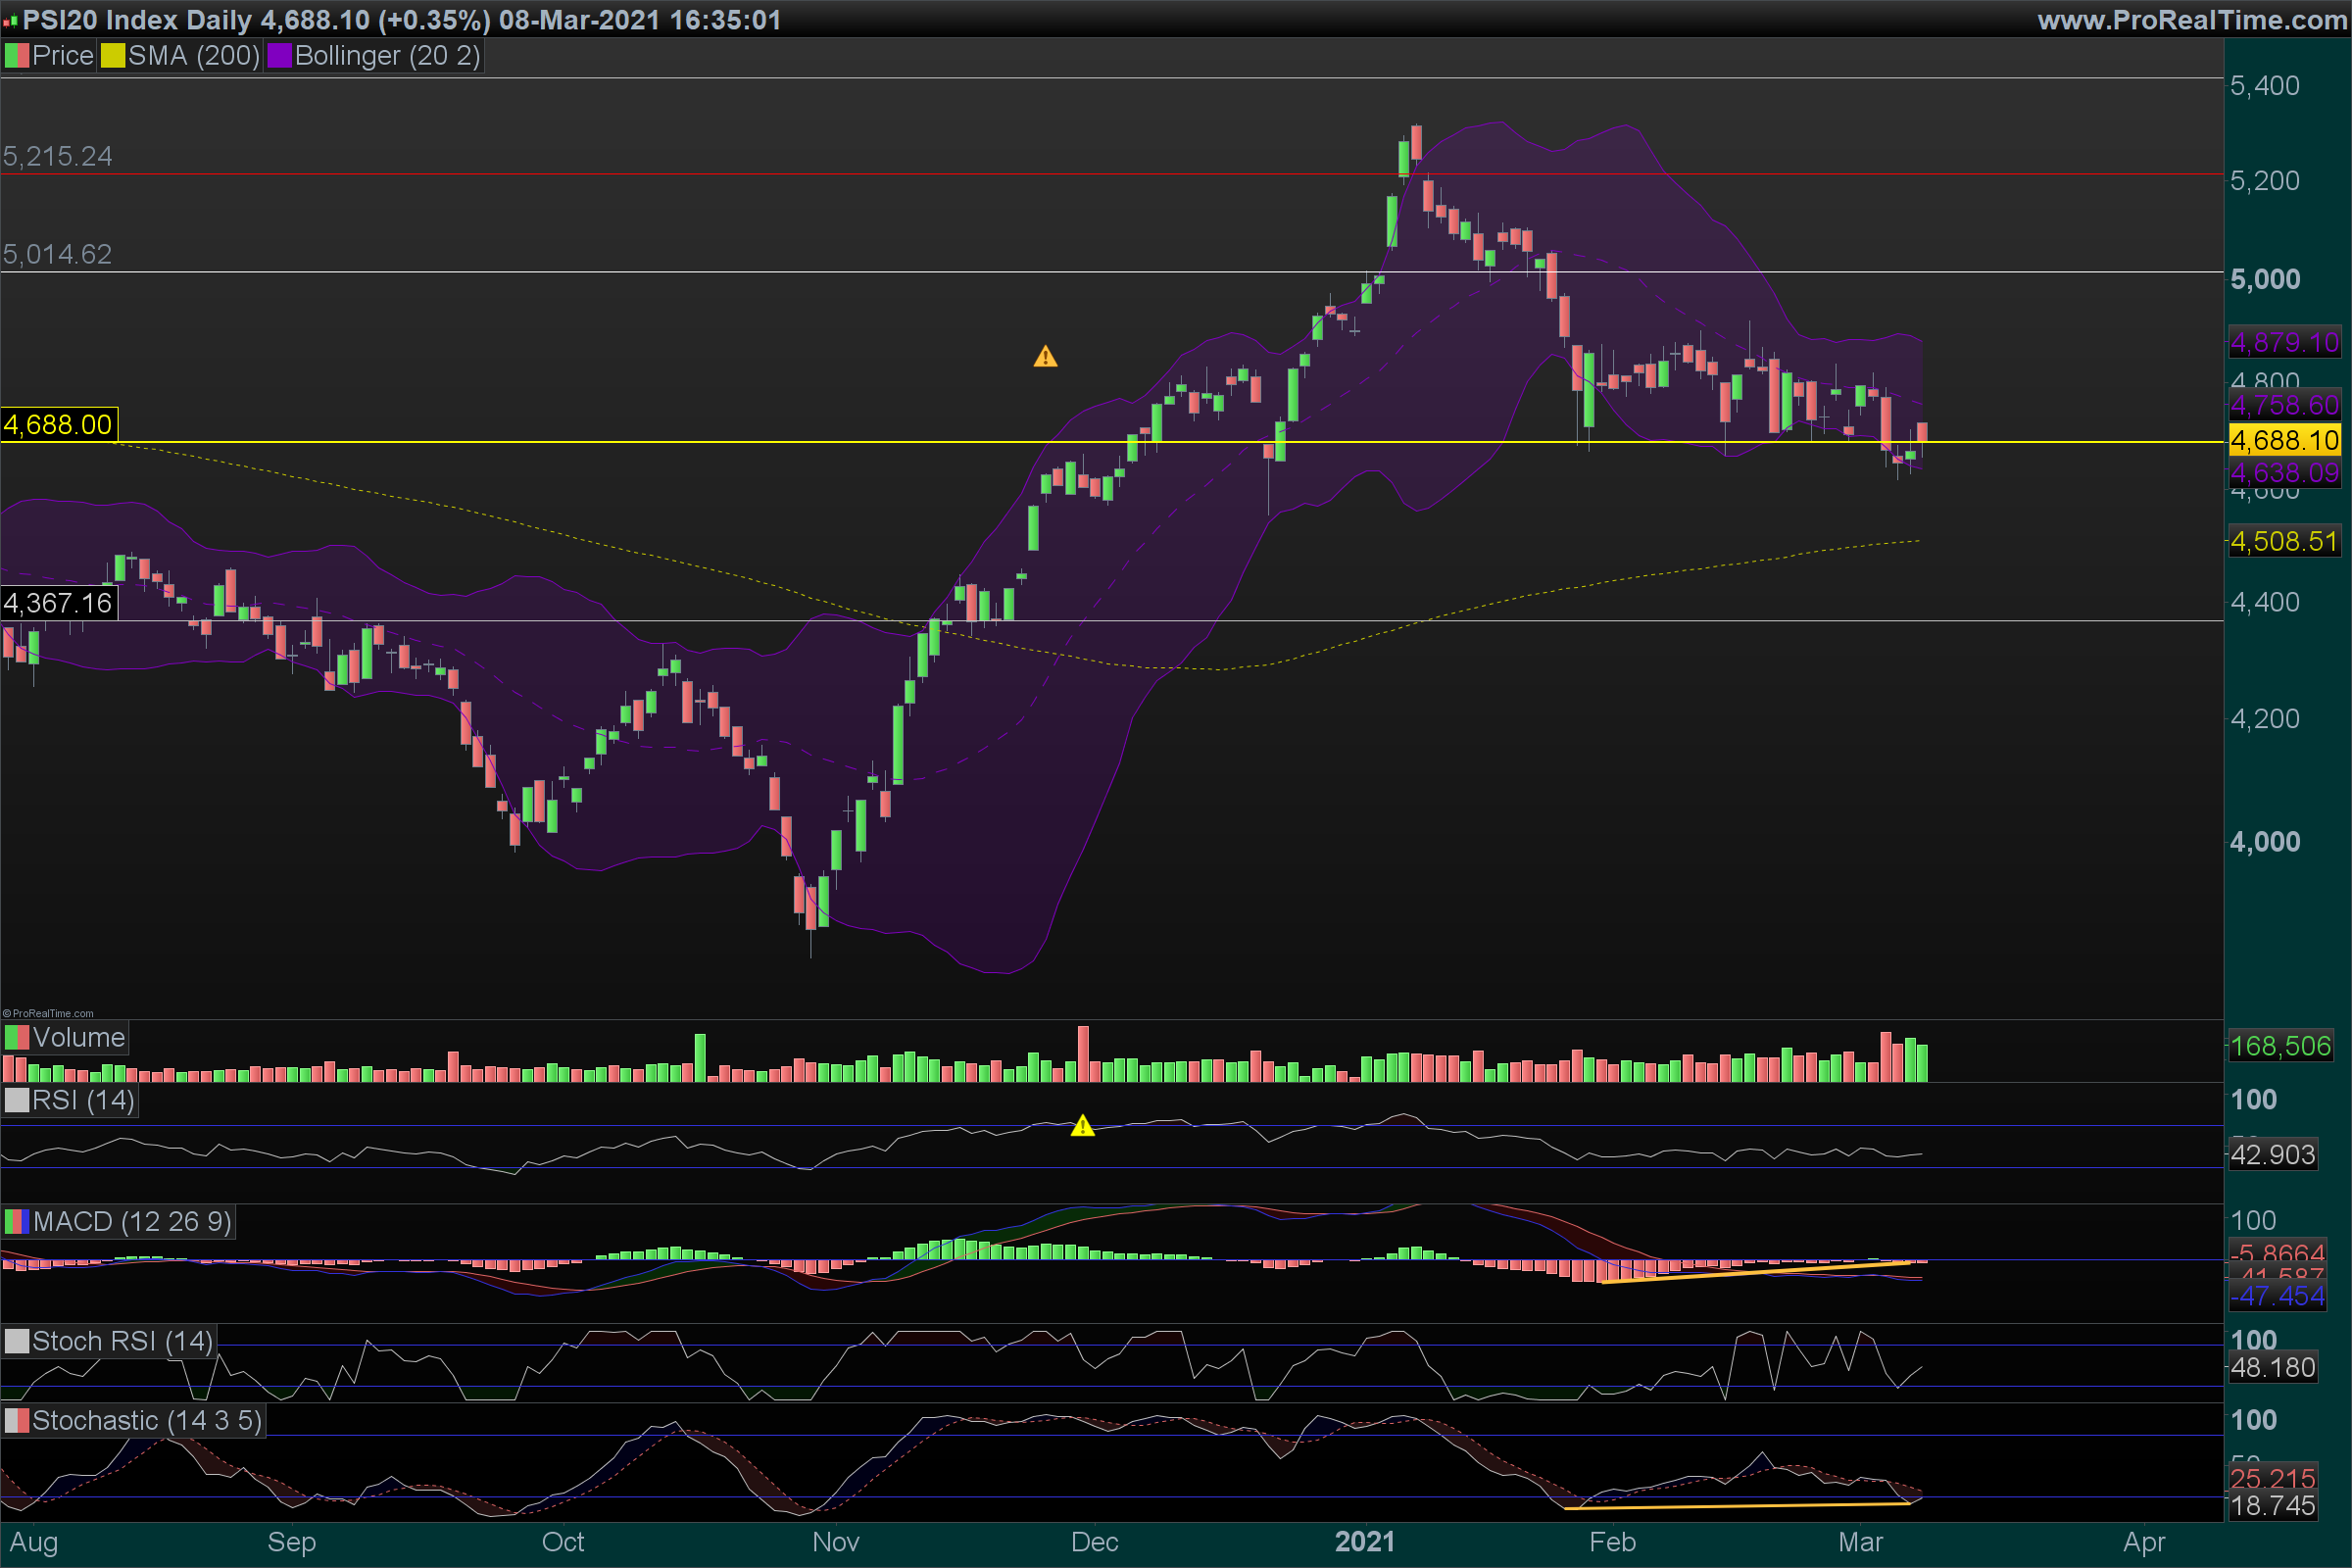Click the yellow warning triangle on RSI panel
Image resolution: width=2352 pixels, height=1568 pixels.
1082,1127
